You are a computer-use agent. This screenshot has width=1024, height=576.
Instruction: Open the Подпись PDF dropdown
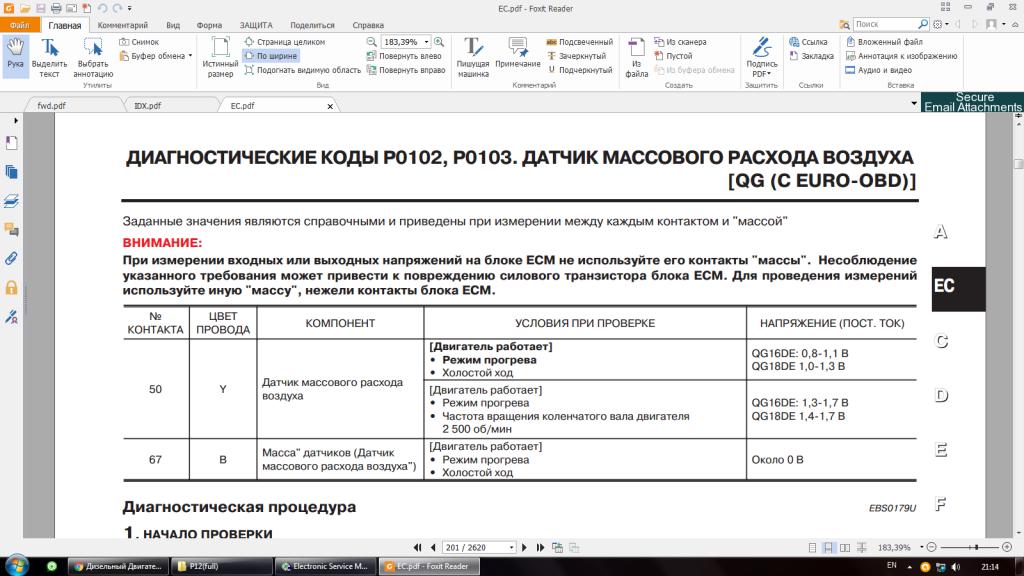click(761, 57)
